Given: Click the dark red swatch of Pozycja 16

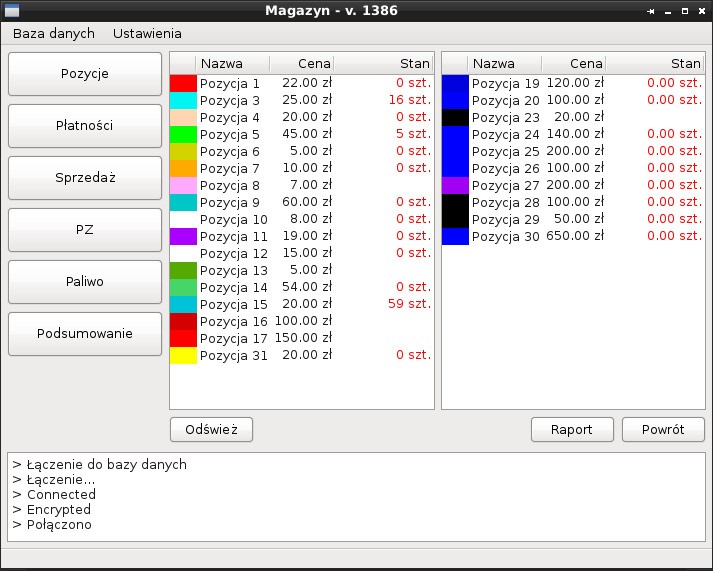Looking at the screenshot, I should pyautogui.click(x=183, y=321).
